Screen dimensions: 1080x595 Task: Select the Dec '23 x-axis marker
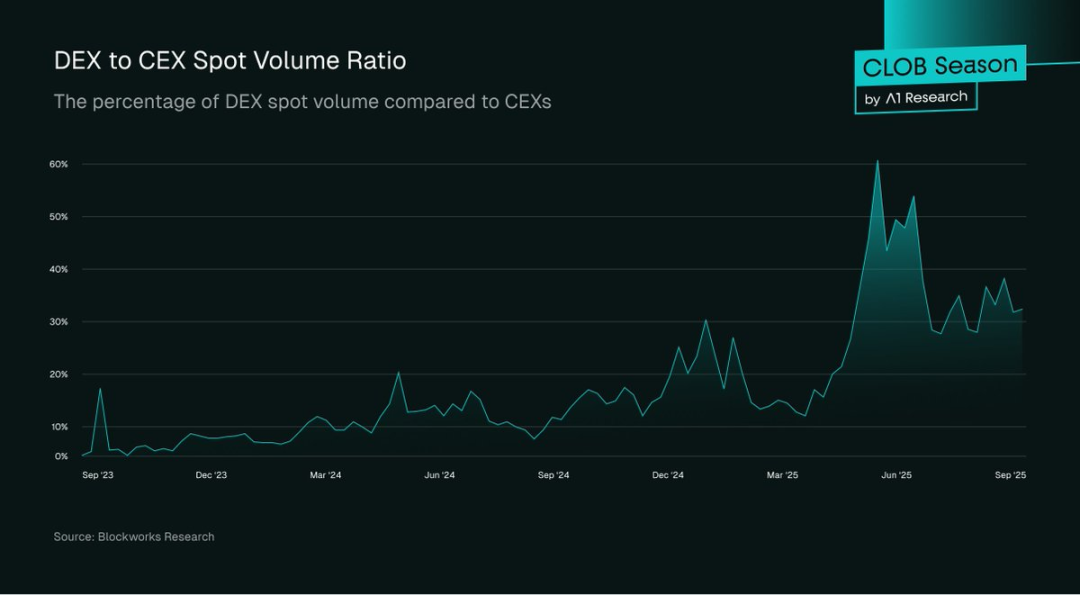coord(211,476)
